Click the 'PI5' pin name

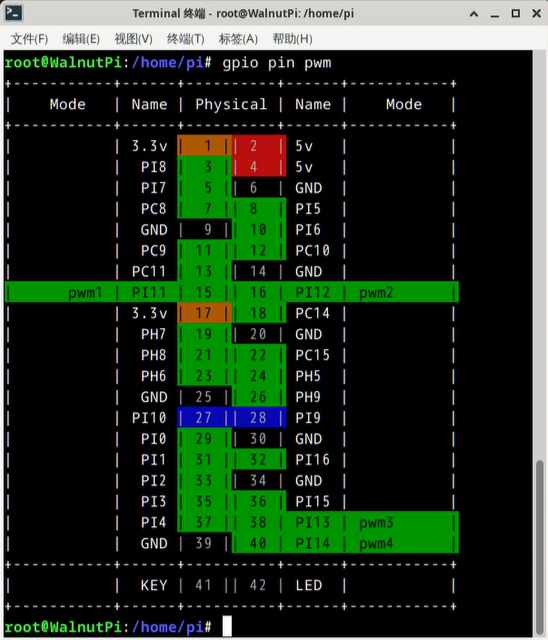click(x=308, y=209)
